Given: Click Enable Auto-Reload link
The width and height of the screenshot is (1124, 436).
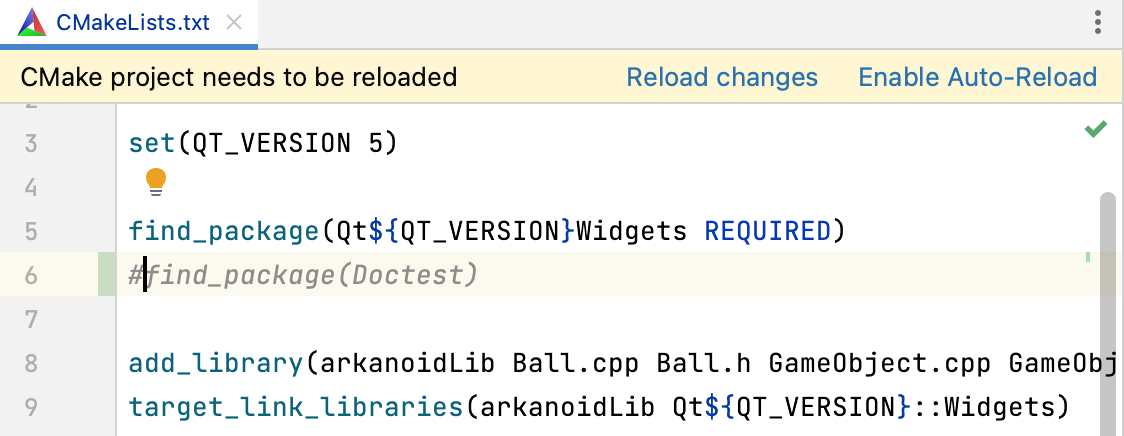Looking at the screenshot, I should point(977,77).
